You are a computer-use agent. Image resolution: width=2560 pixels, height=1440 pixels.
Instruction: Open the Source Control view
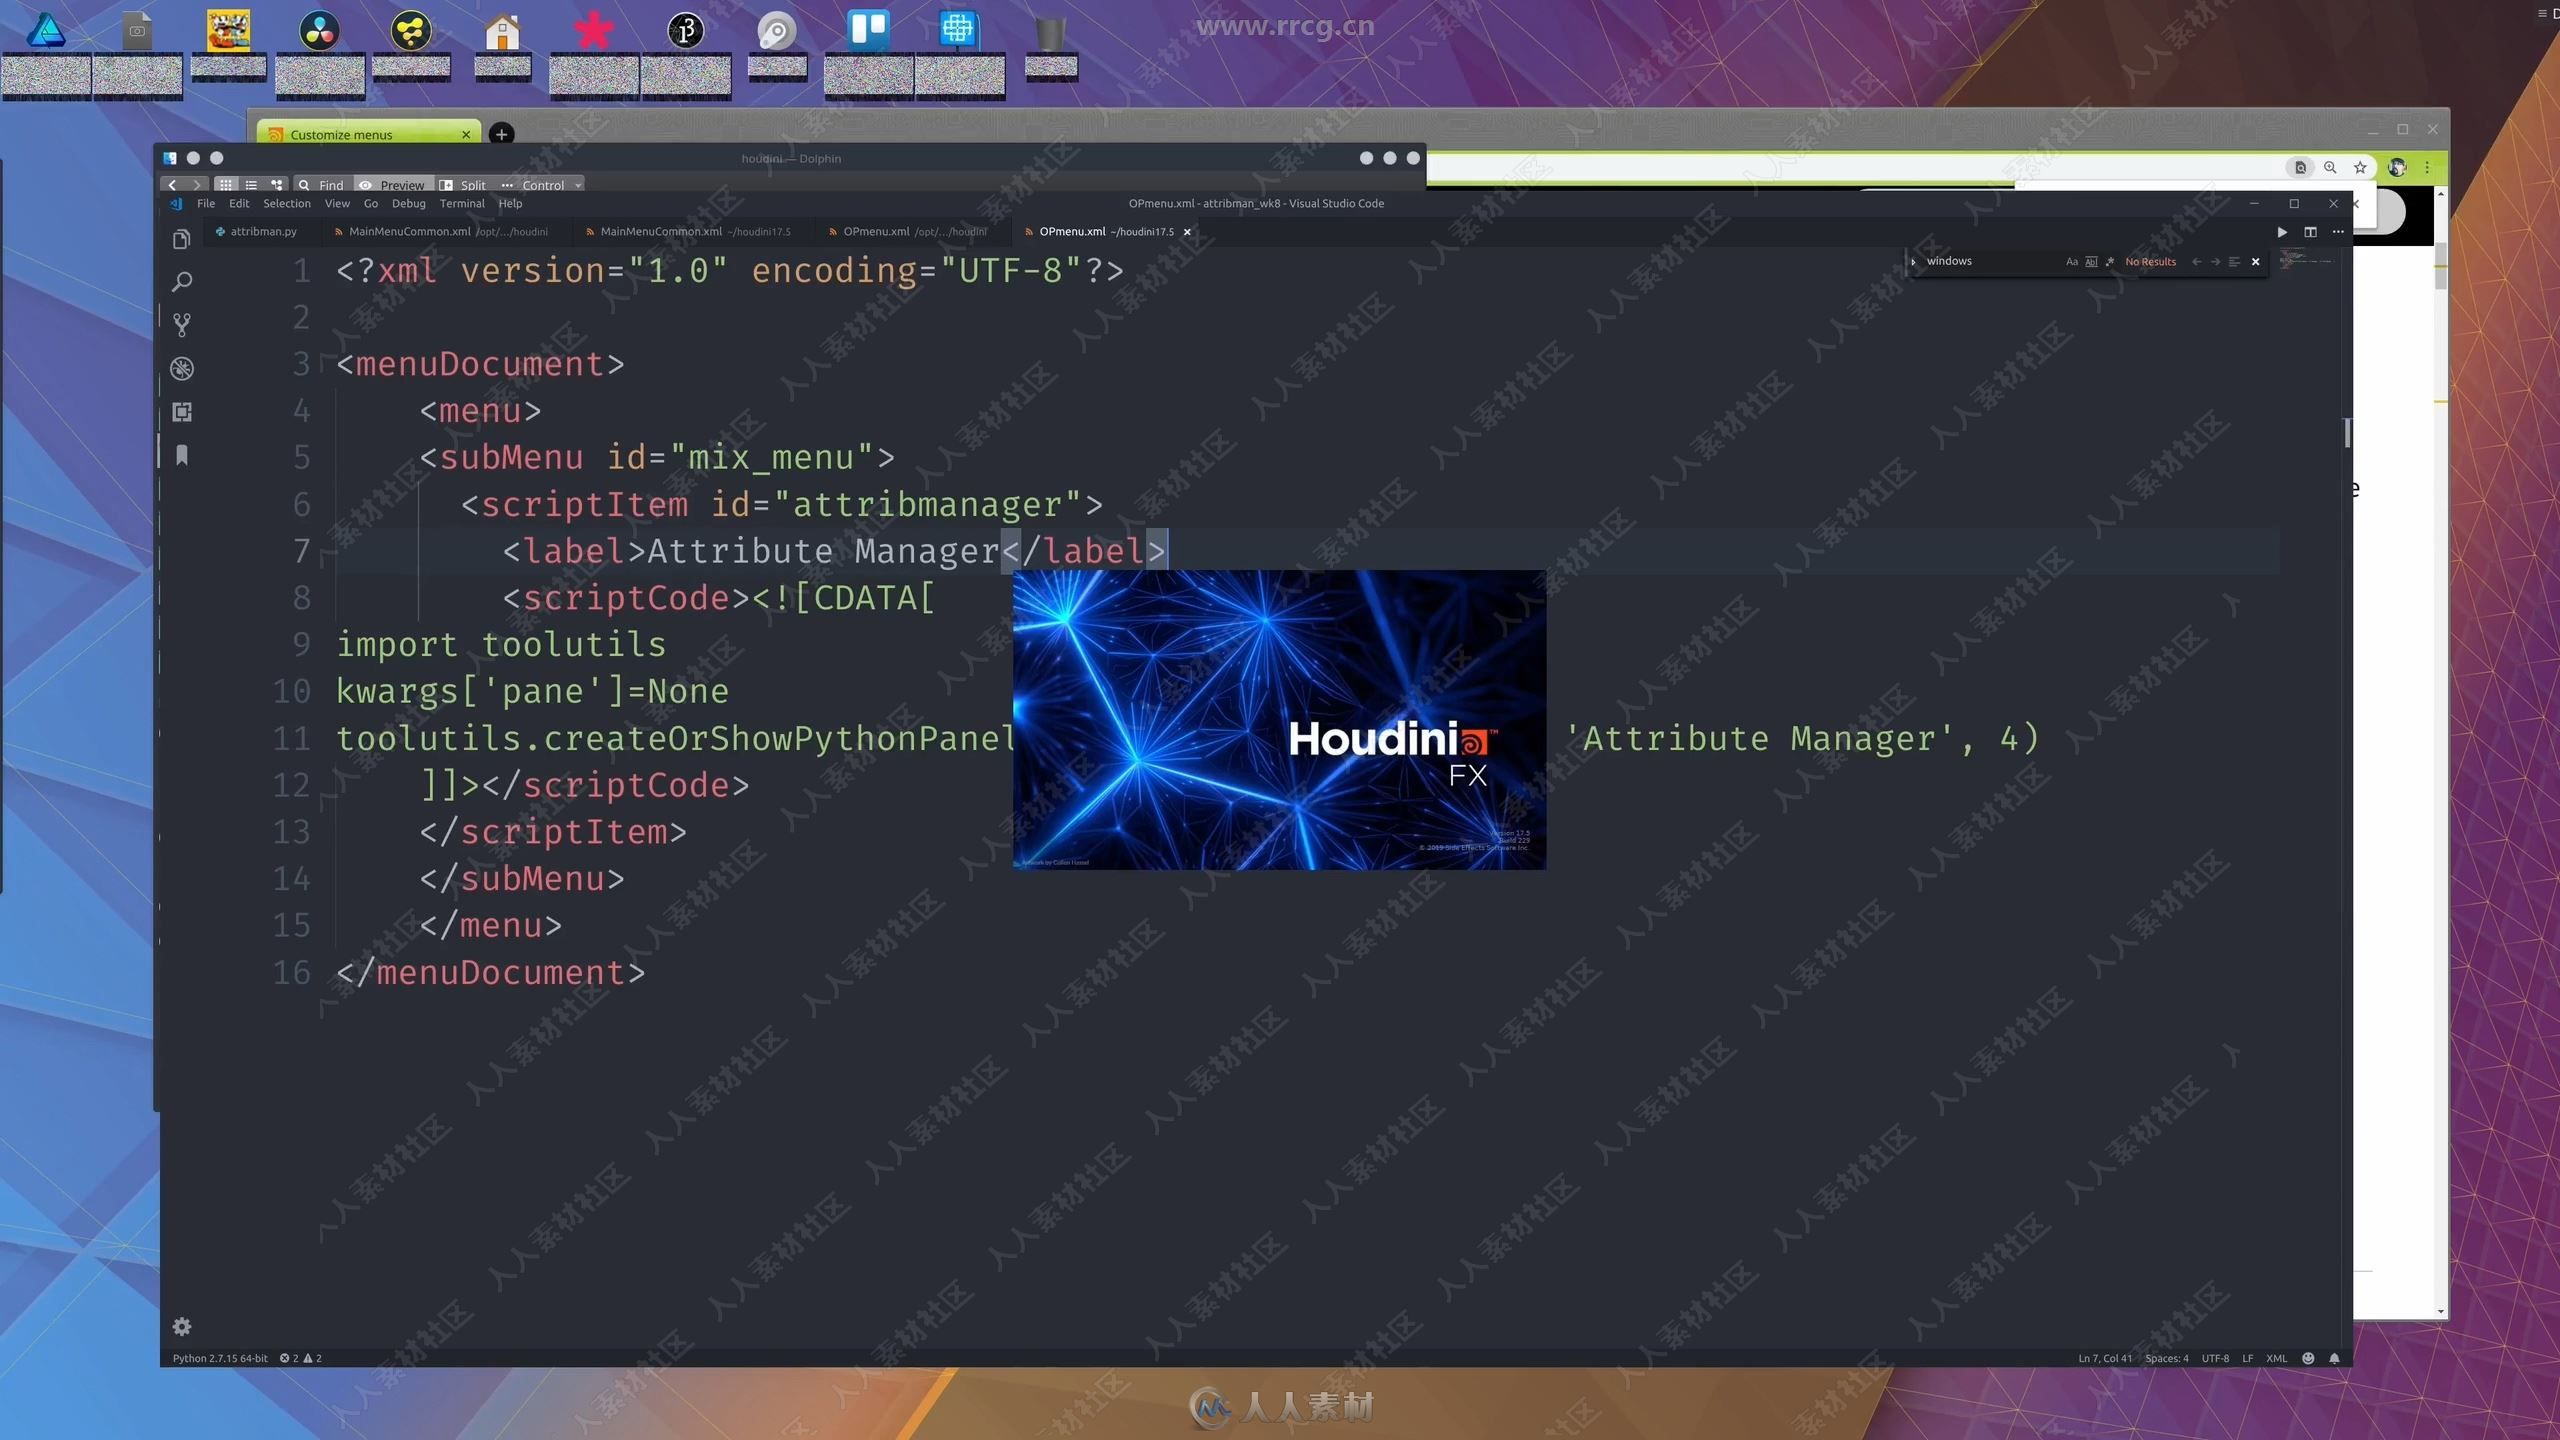(181, 325)
